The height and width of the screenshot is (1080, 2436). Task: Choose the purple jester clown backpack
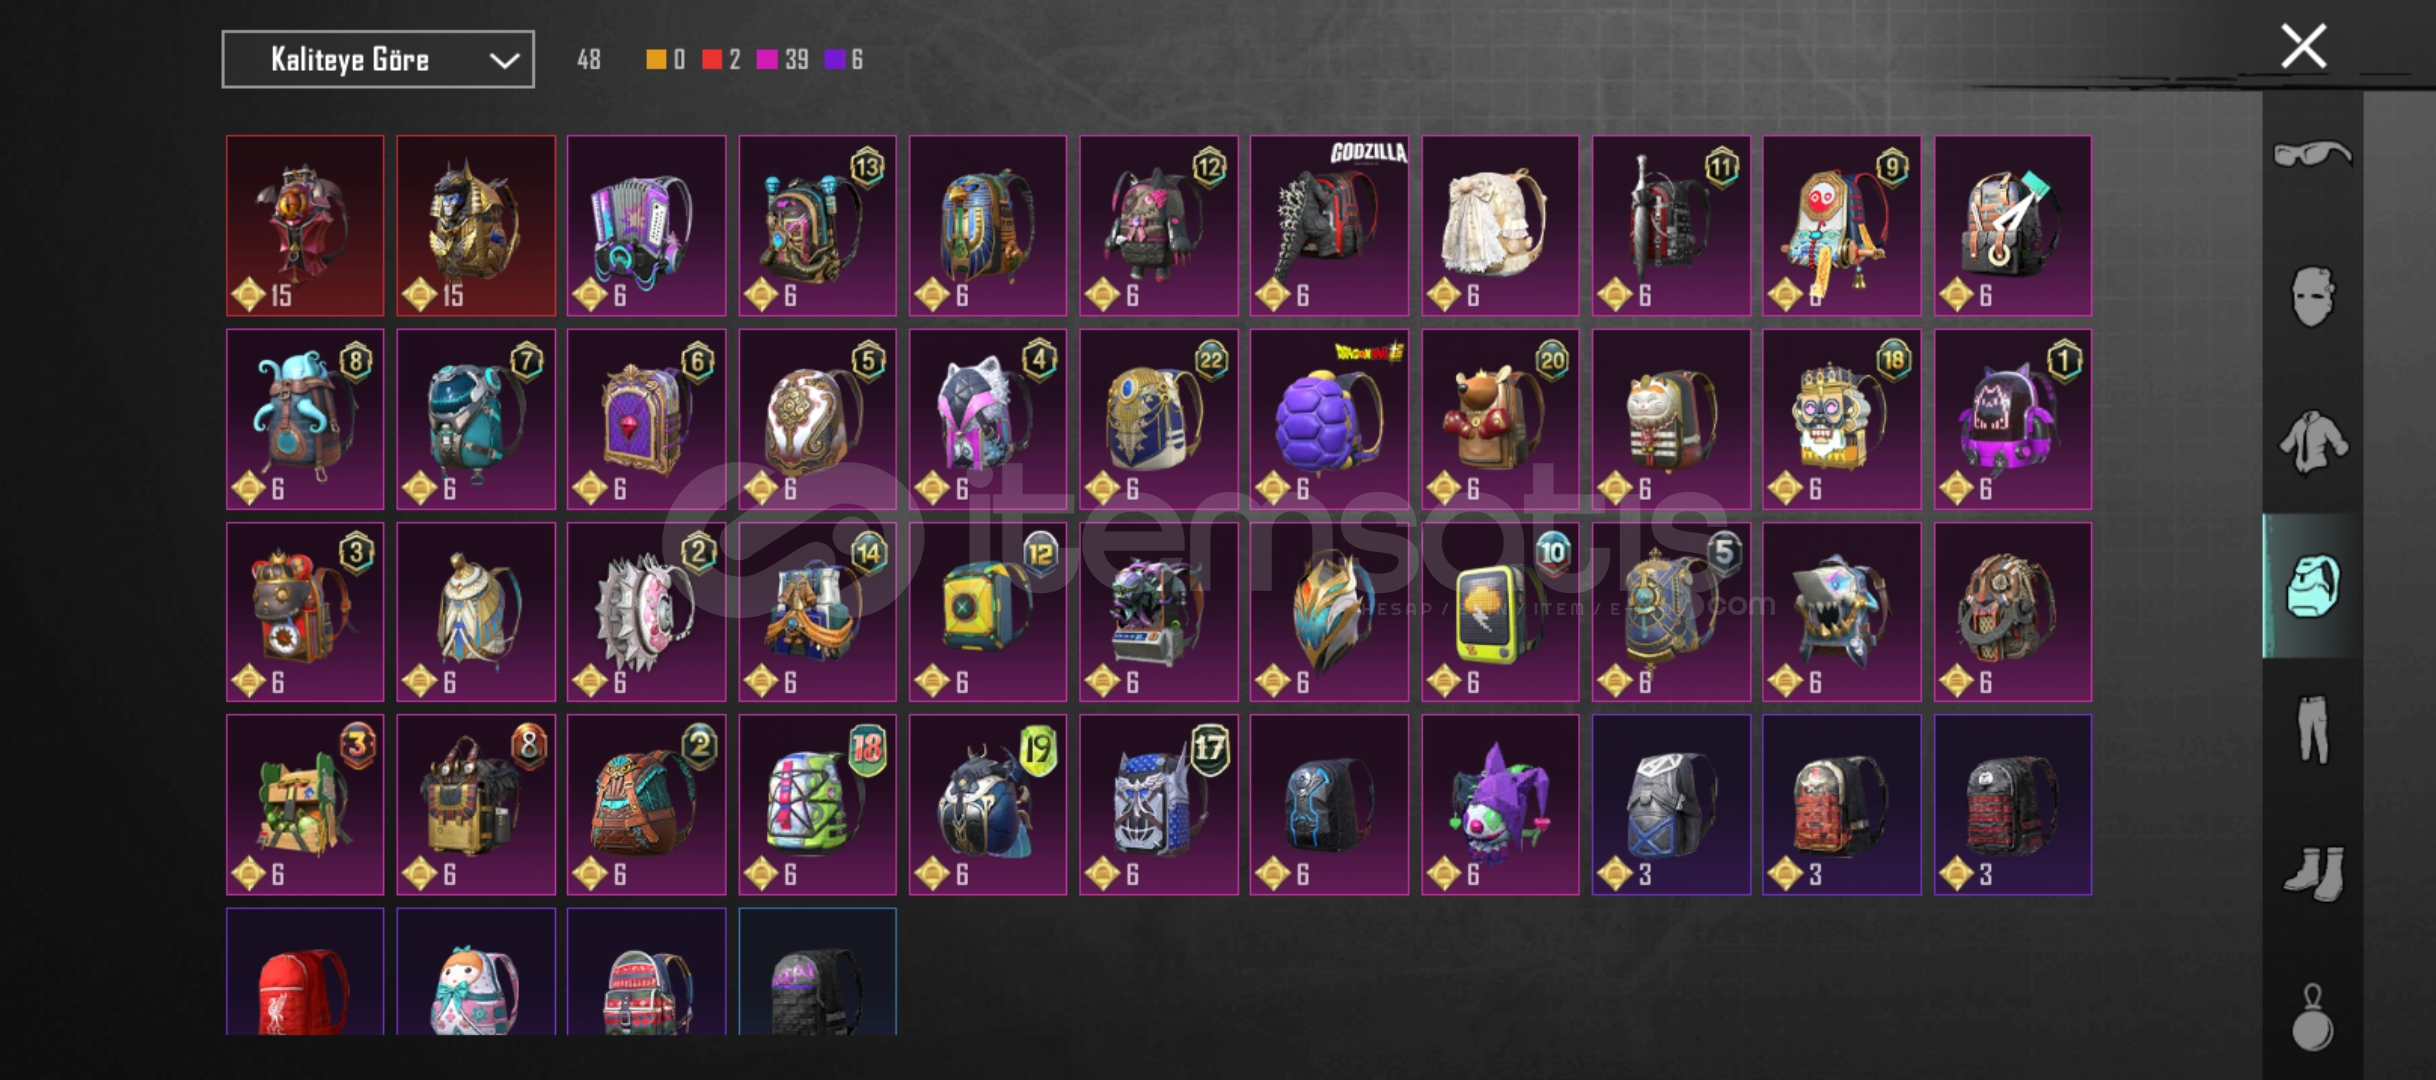coord(1500,805)
